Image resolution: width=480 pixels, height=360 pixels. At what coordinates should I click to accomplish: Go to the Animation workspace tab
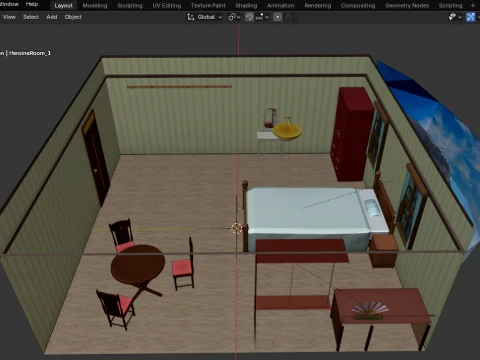click(x=281, y=6)
